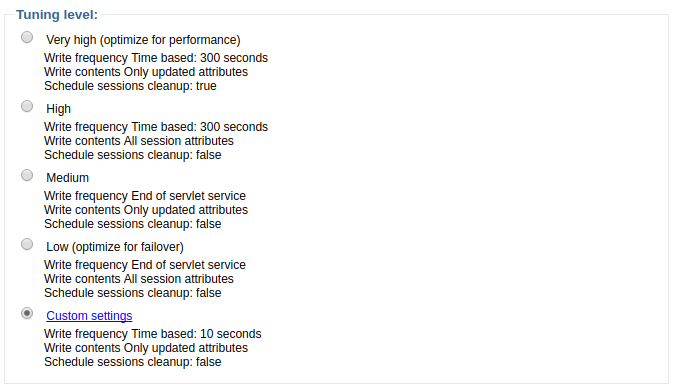This screenshot has width=675, height=390.
Task: Click 'Write frequency Time based: 300 seconds' under Very high
Action: pyautogui.click(x=156, y=58)
